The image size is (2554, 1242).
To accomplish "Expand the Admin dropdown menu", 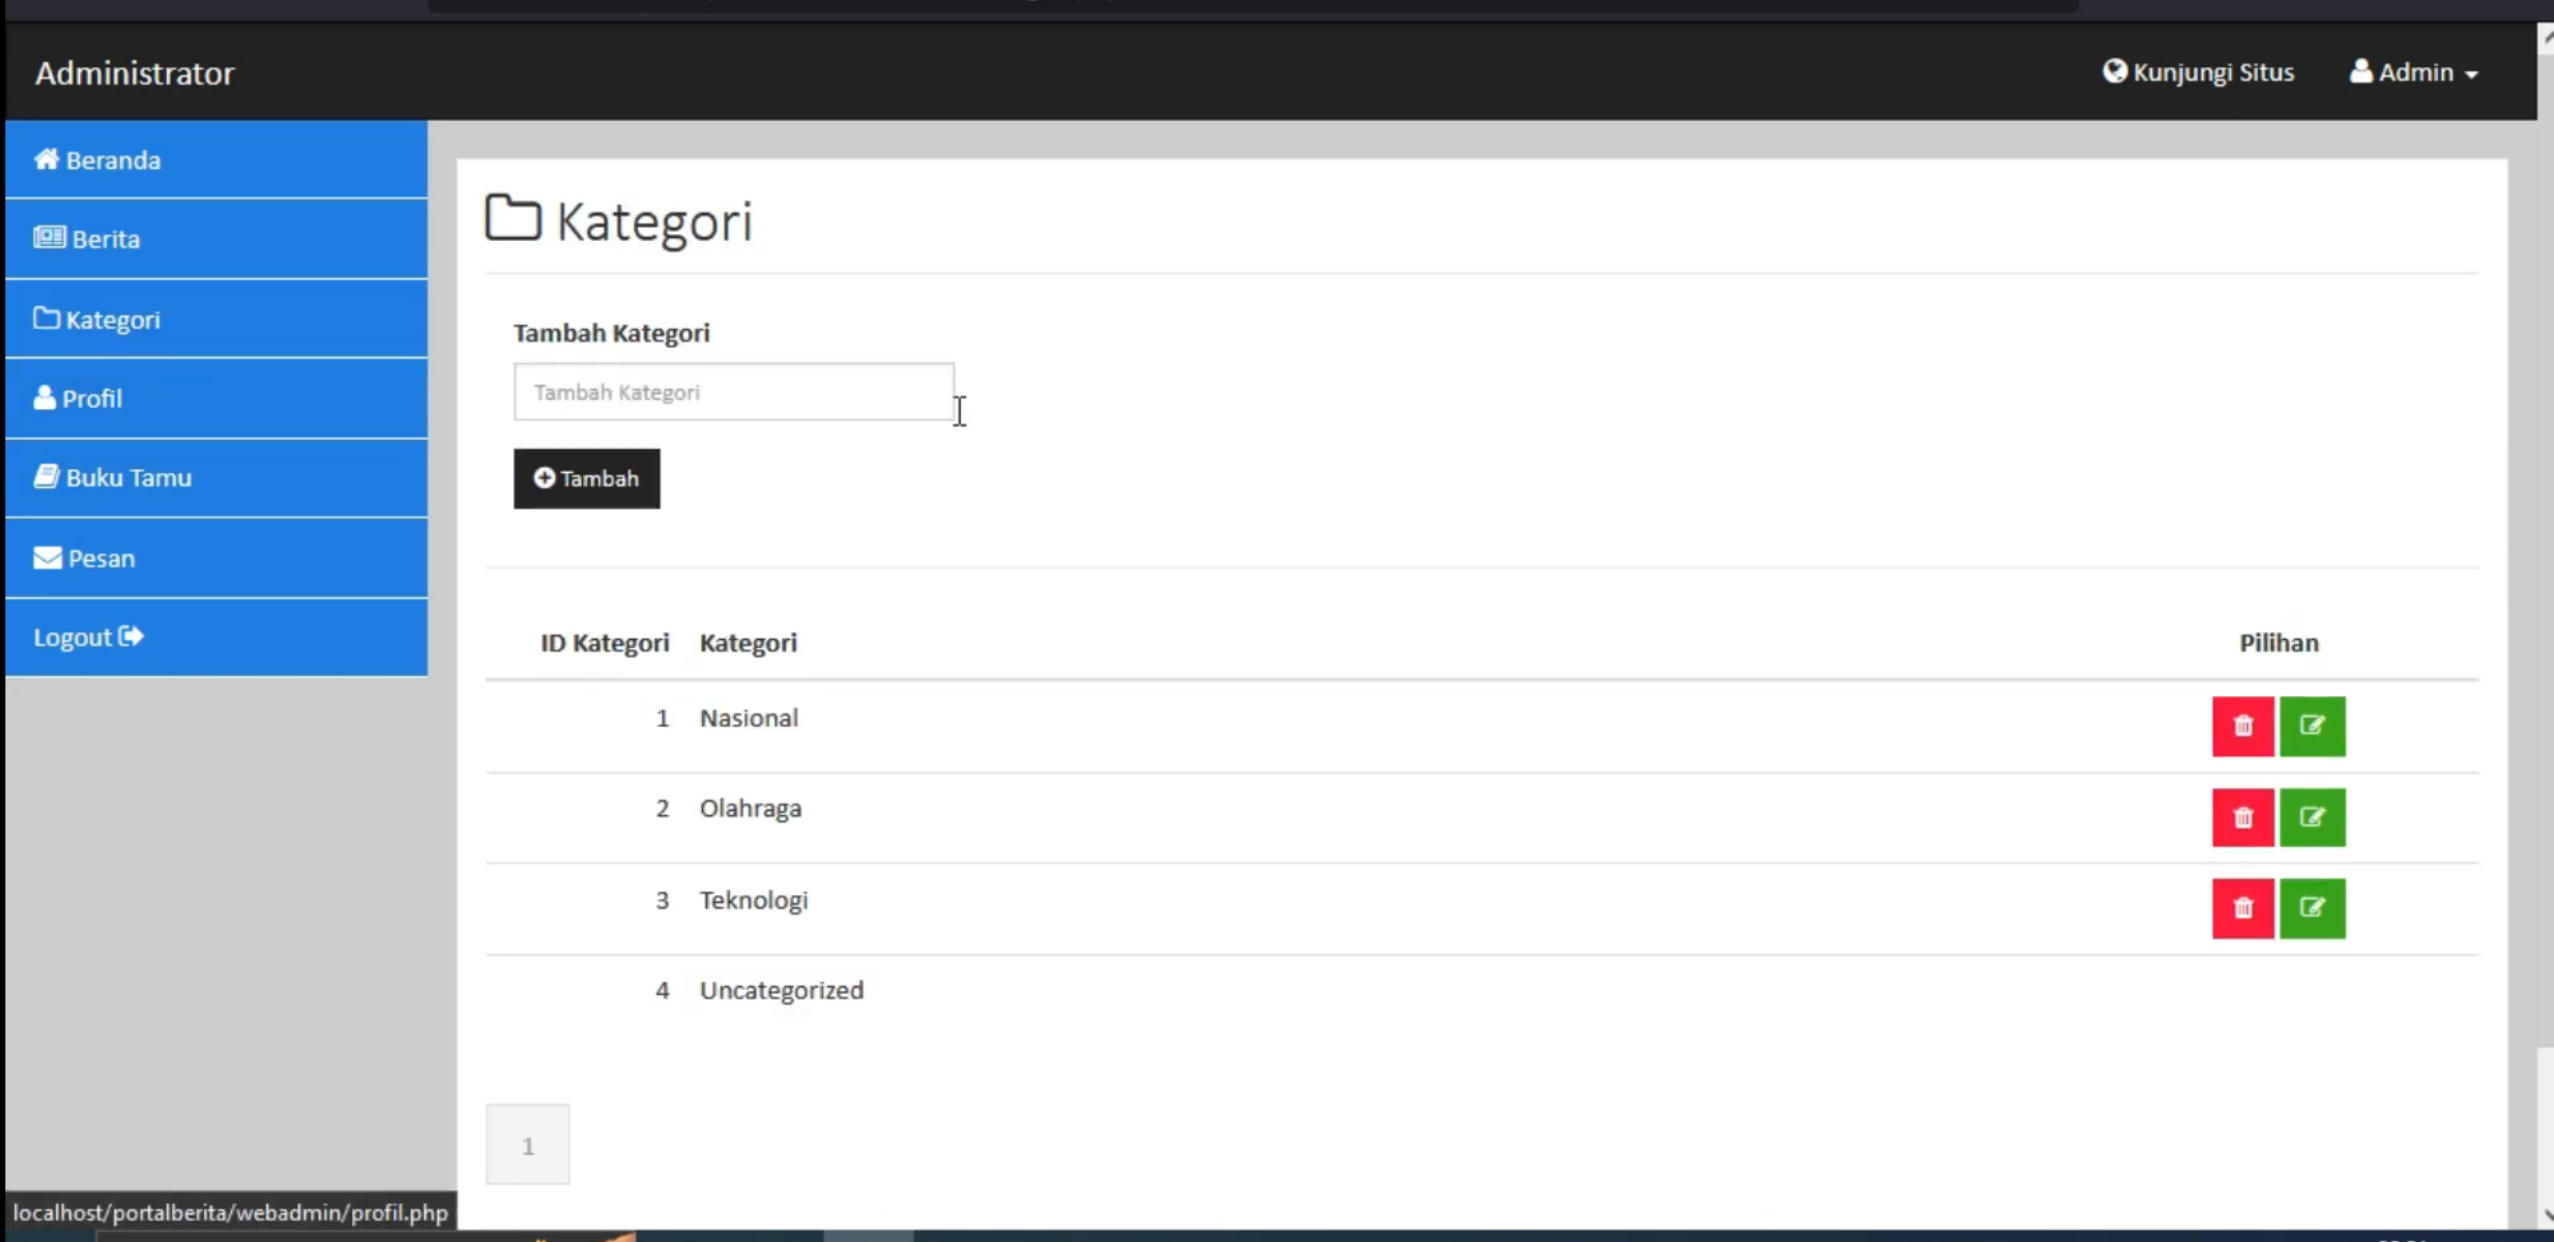I will pyautogui.click(x=2413, y=72).
